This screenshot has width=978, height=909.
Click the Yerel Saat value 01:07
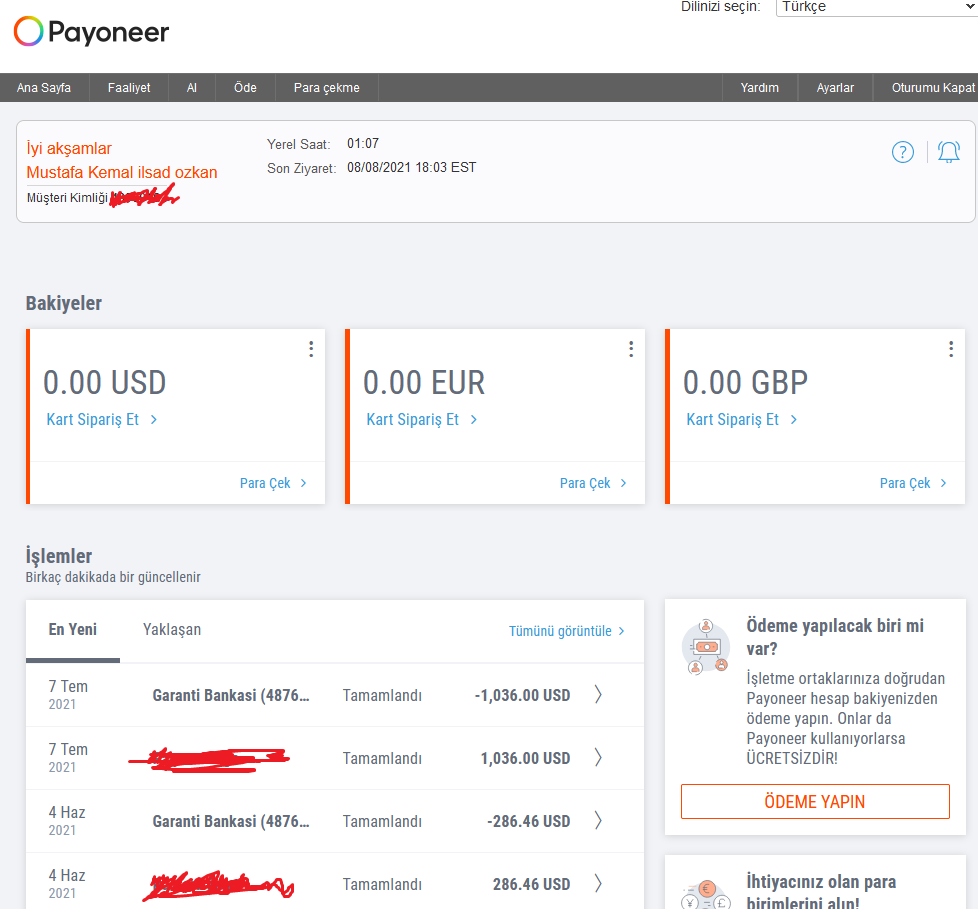pos(363,143)
